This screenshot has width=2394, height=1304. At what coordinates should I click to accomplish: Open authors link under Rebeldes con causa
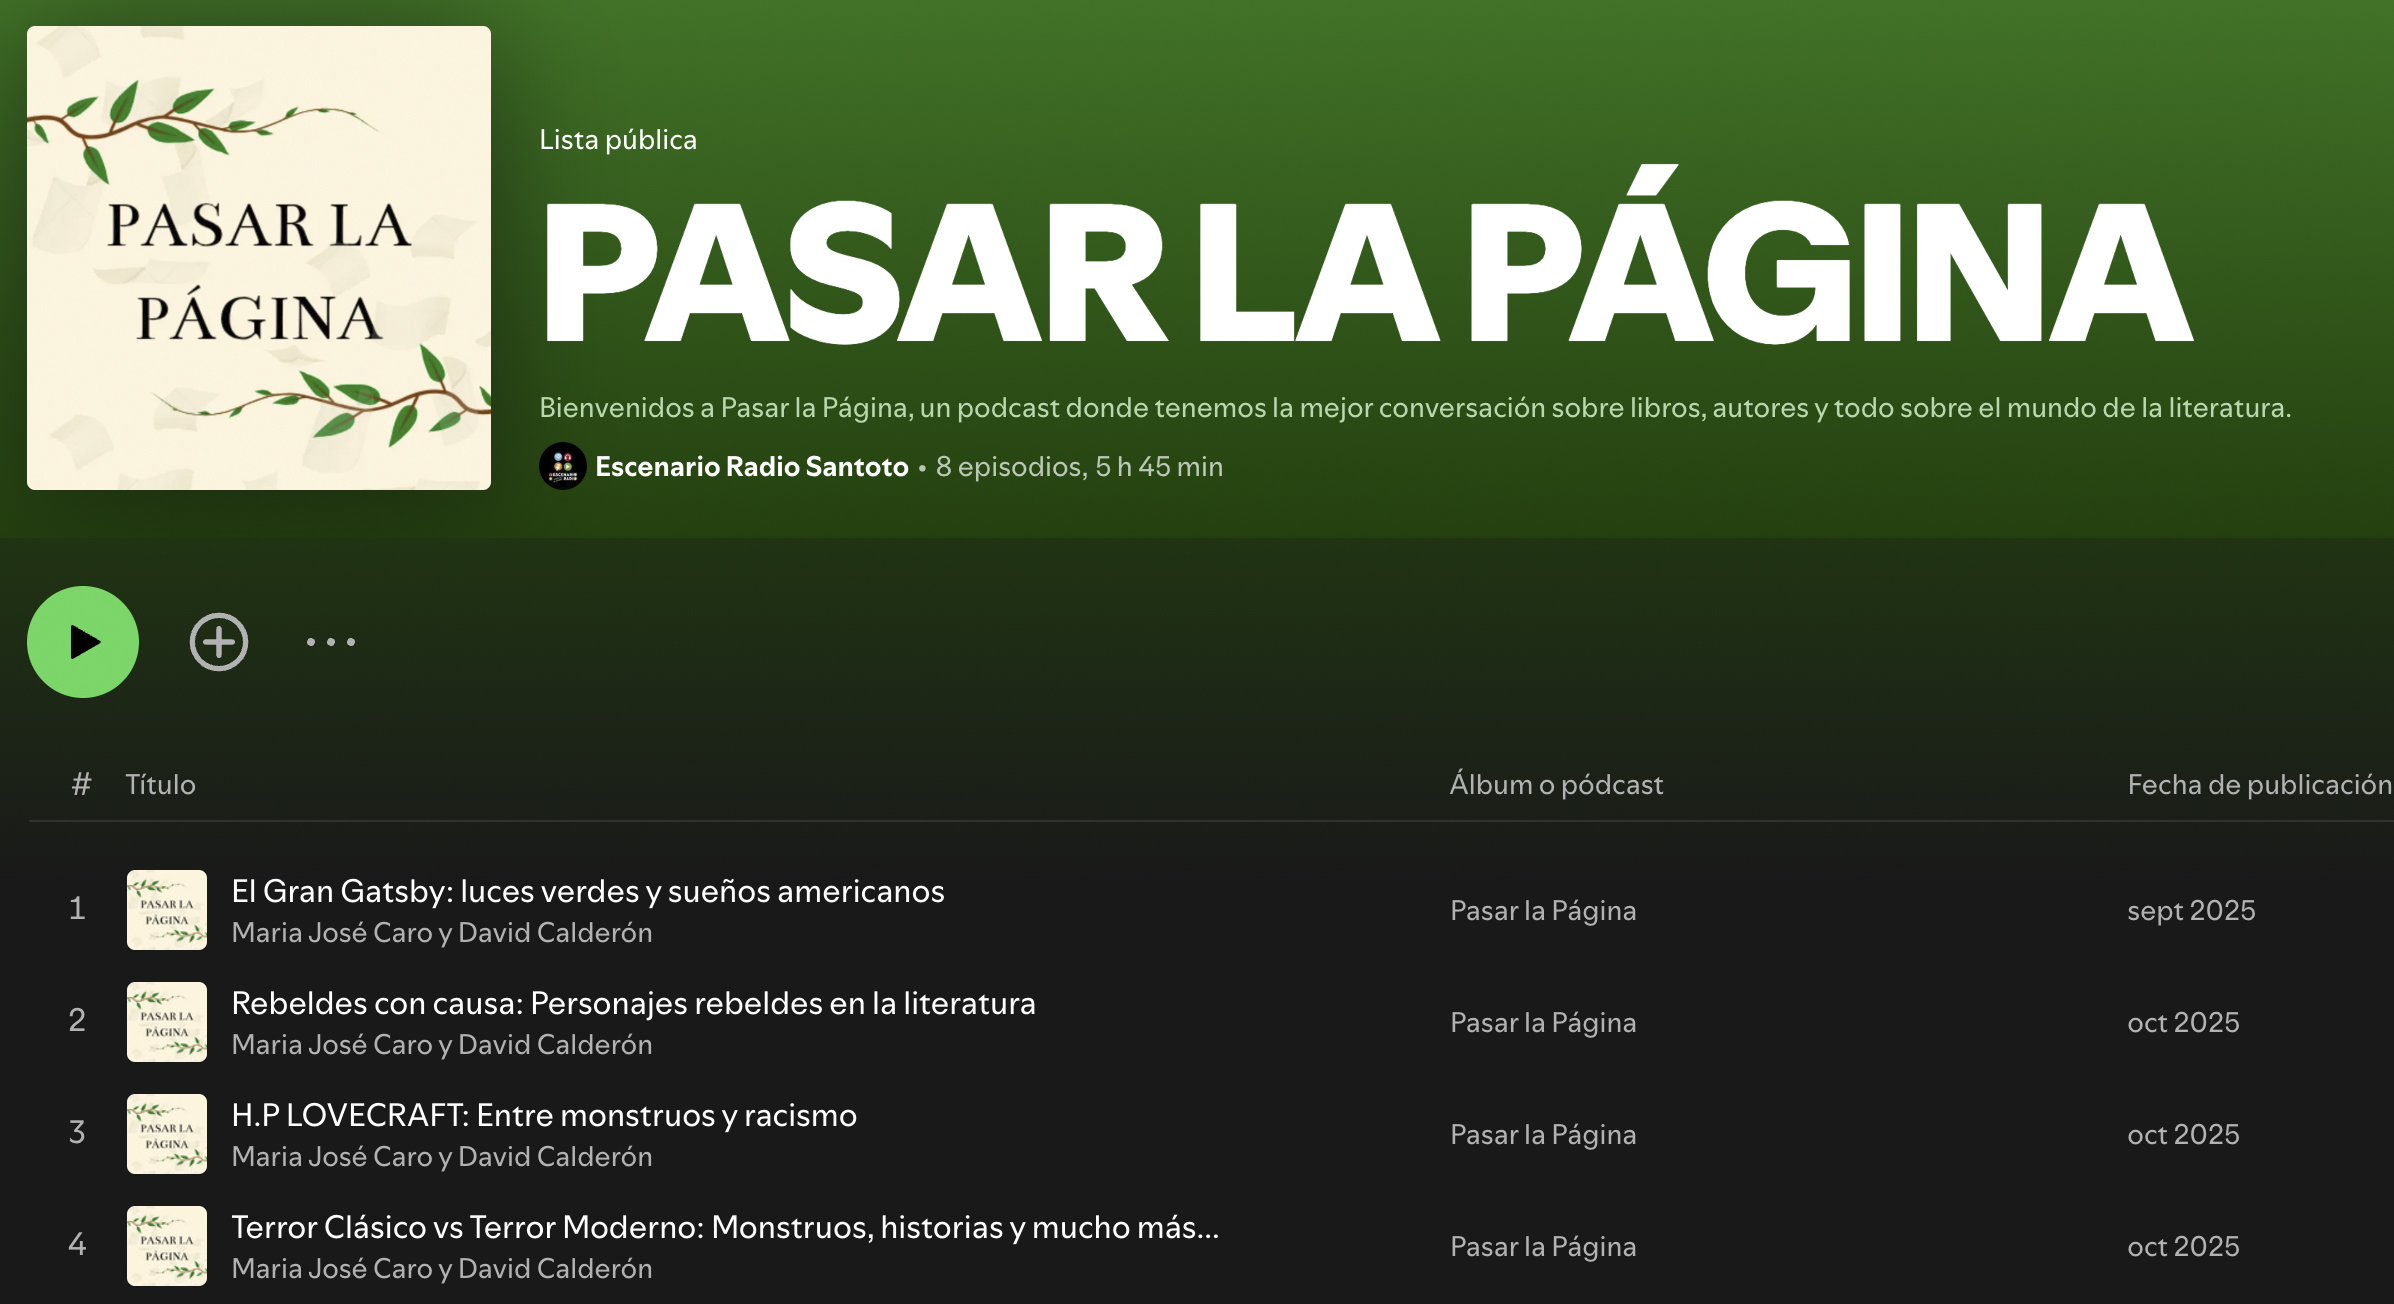(x=442, y=1045)
